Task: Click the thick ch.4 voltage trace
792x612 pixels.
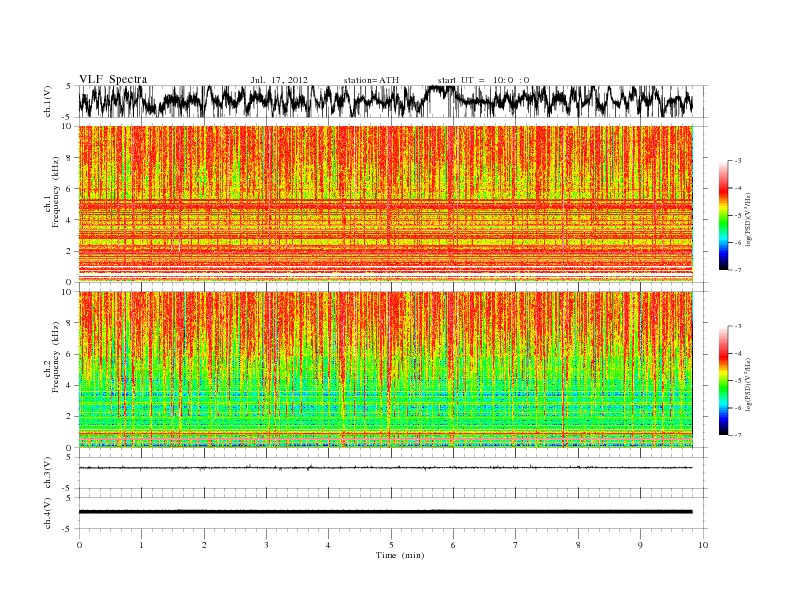Action: (385, 512)
